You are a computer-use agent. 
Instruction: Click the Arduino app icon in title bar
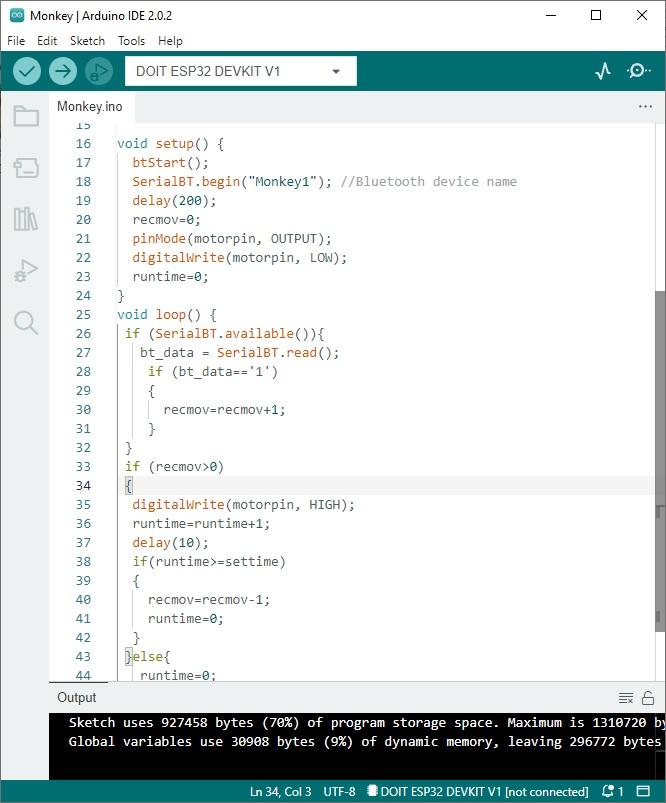point(17,15)
